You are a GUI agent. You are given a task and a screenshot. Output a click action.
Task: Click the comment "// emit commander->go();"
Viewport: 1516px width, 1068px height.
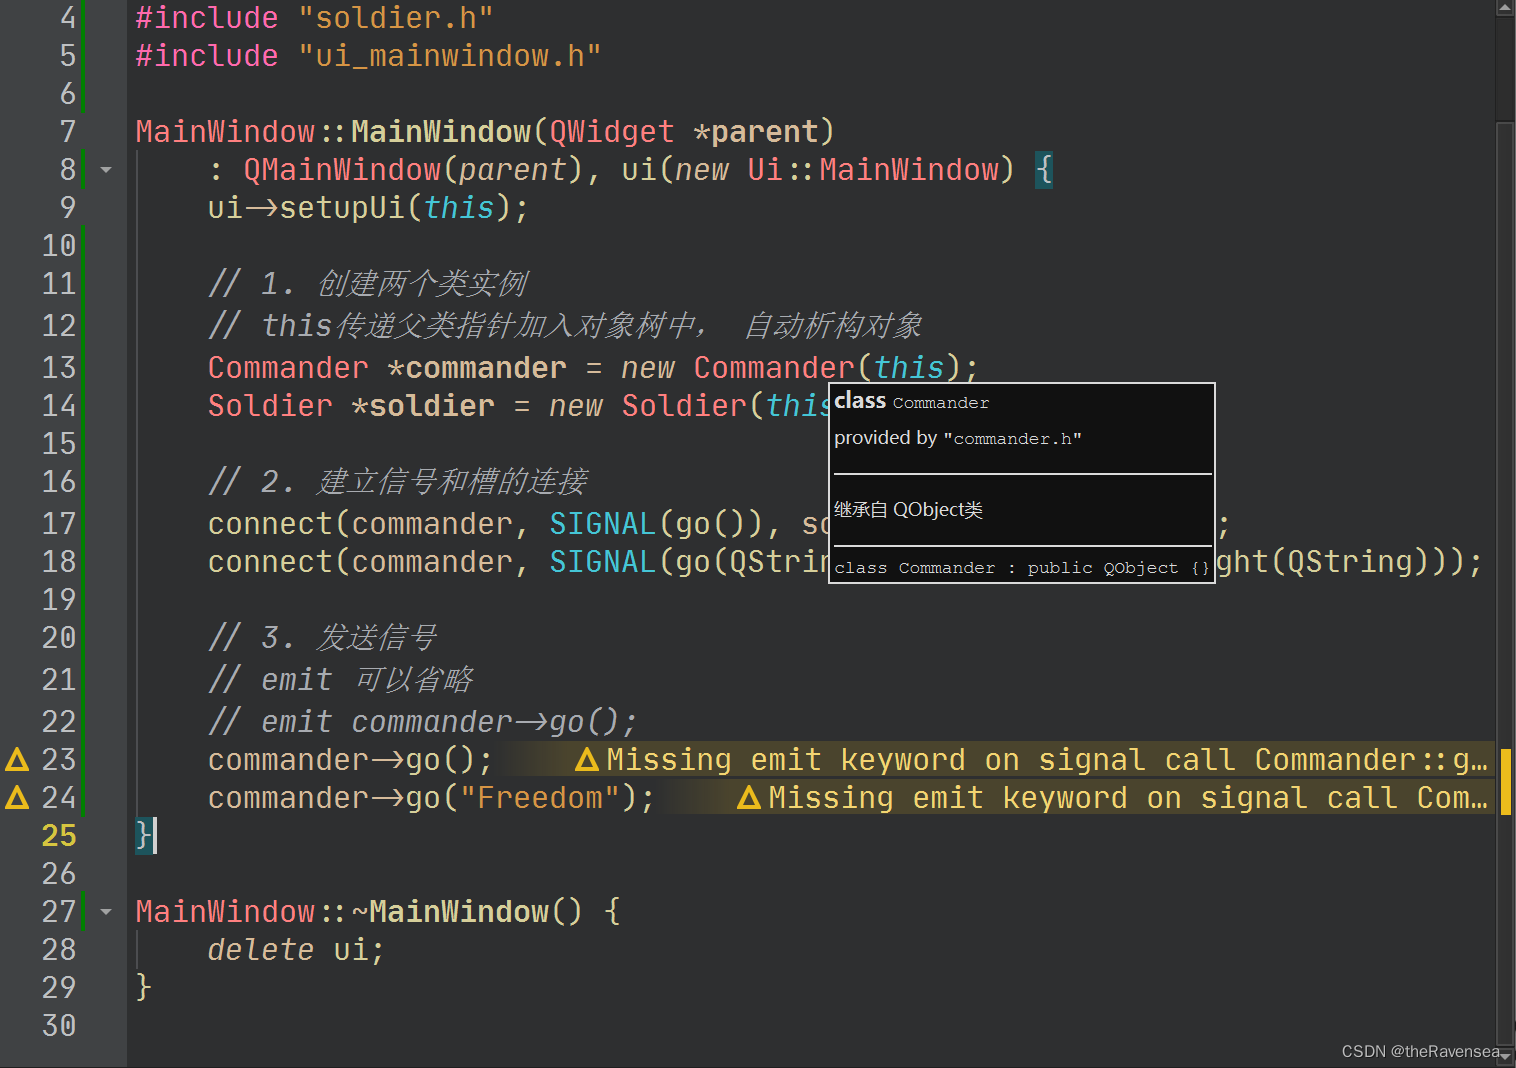tap(422, 722)
